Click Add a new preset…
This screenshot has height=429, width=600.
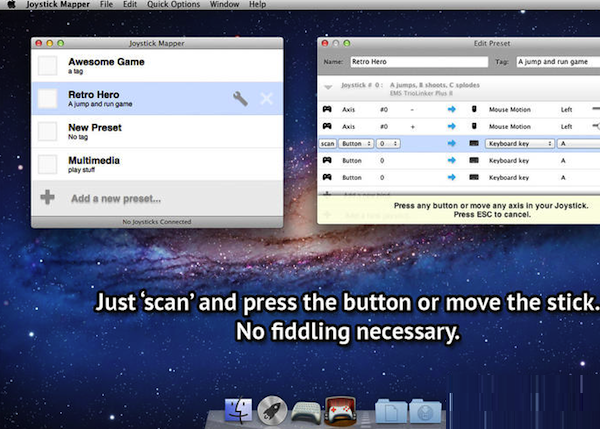tap(116, 199)
